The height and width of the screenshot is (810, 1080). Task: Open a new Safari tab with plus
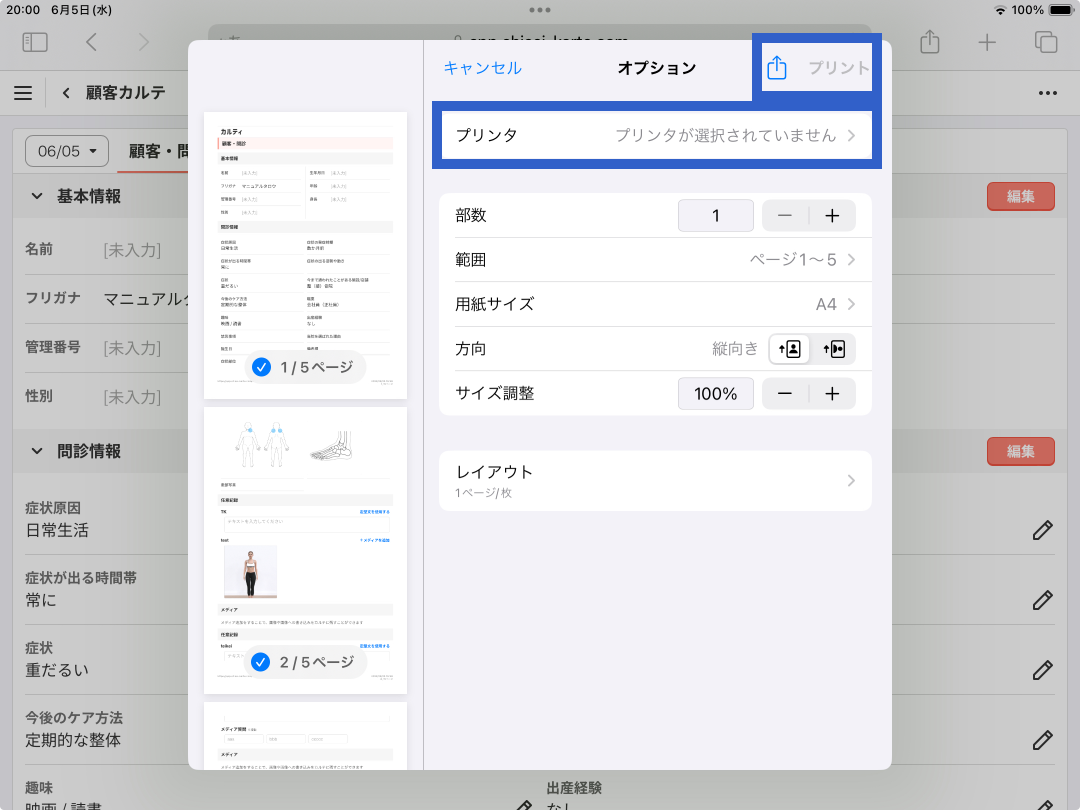(987, 42)
